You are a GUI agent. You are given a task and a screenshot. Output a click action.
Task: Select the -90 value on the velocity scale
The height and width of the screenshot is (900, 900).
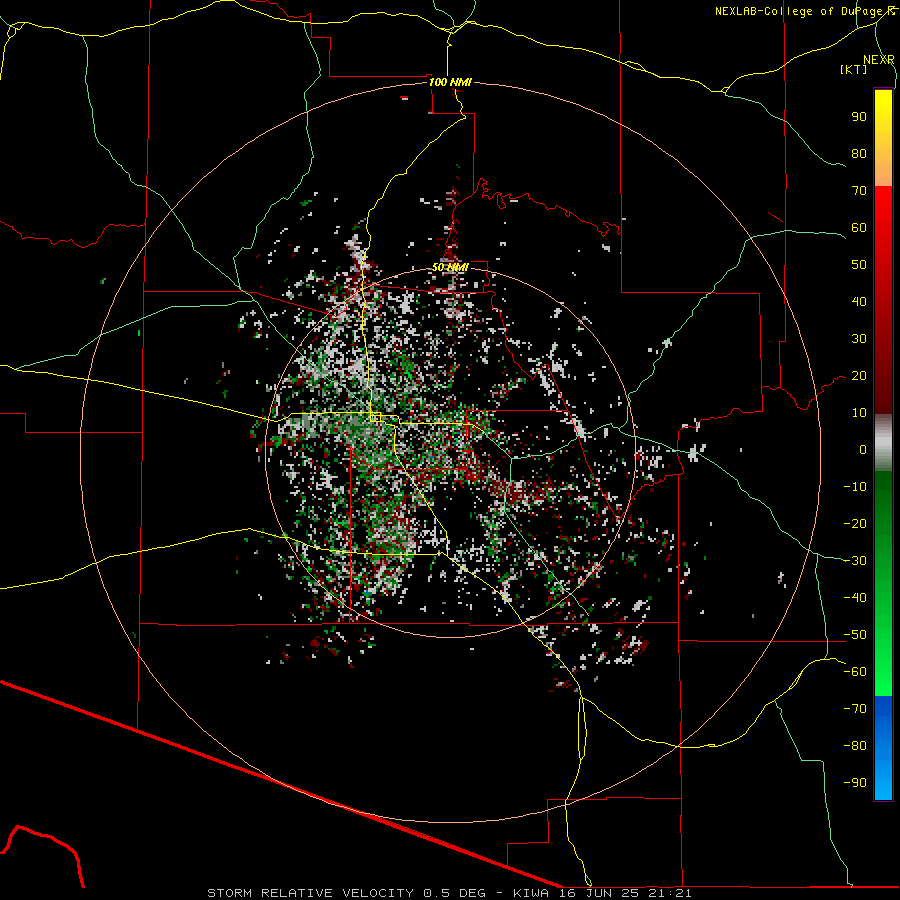tap(855, 783)
